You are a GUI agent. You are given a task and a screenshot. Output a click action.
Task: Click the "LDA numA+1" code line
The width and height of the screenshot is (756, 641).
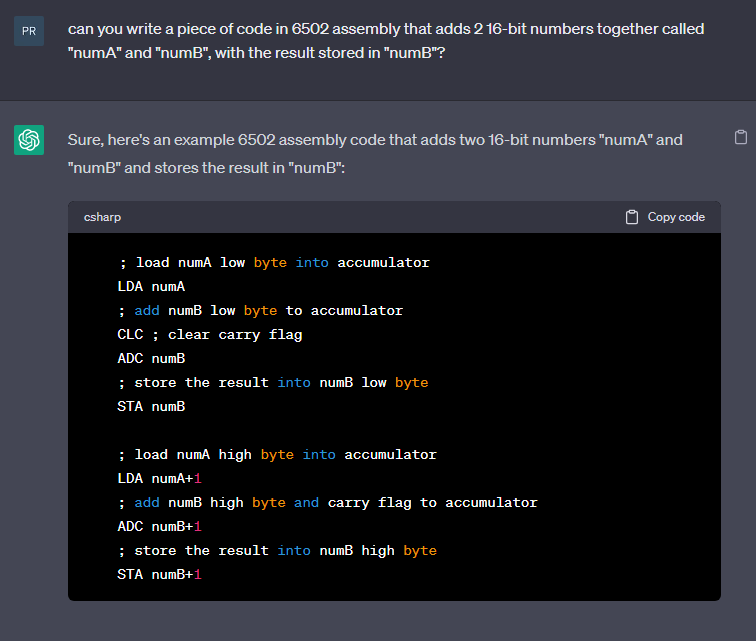(x=159, y=479)
